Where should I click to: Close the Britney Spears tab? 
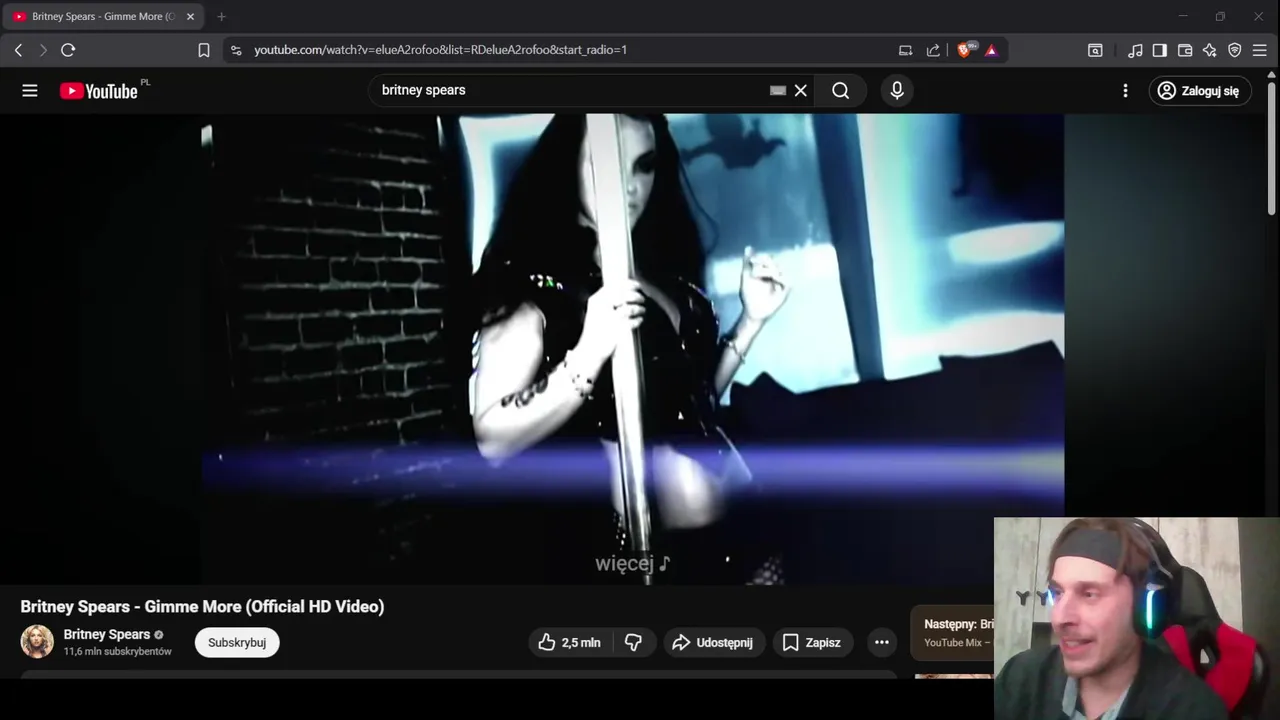pos(190,17)
